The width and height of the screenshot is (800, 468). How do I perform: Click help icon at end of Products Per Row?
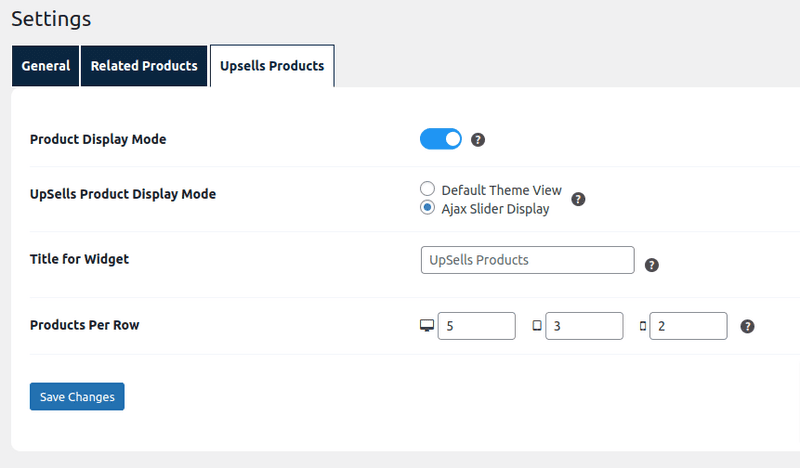pyautogui.click(x=747, y=326)
